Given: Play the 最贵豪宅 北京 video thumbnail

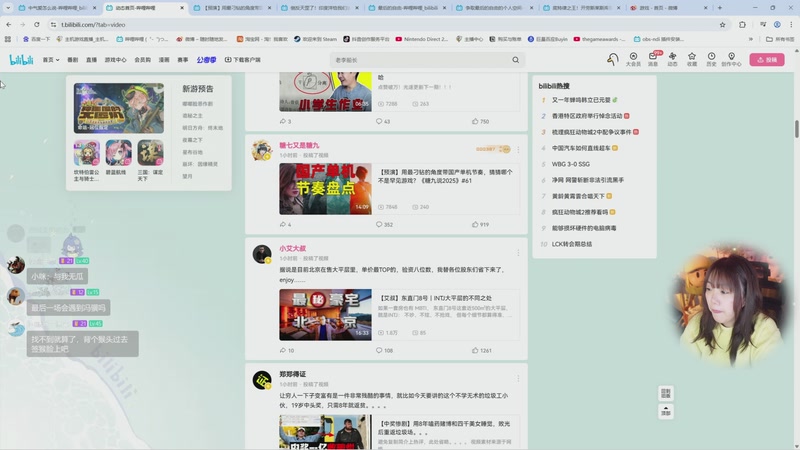Looking at the screenshot, I should 325,315.
